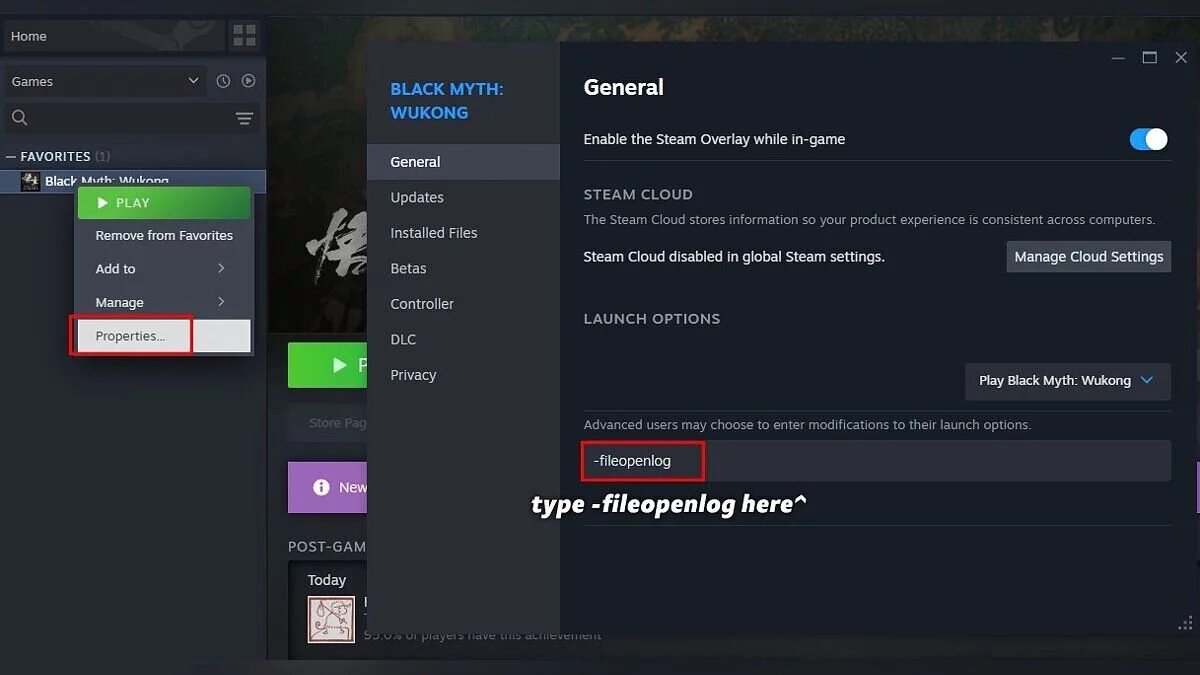Click the search magnifier icon

pyautogui.click(x=19, y=118)
